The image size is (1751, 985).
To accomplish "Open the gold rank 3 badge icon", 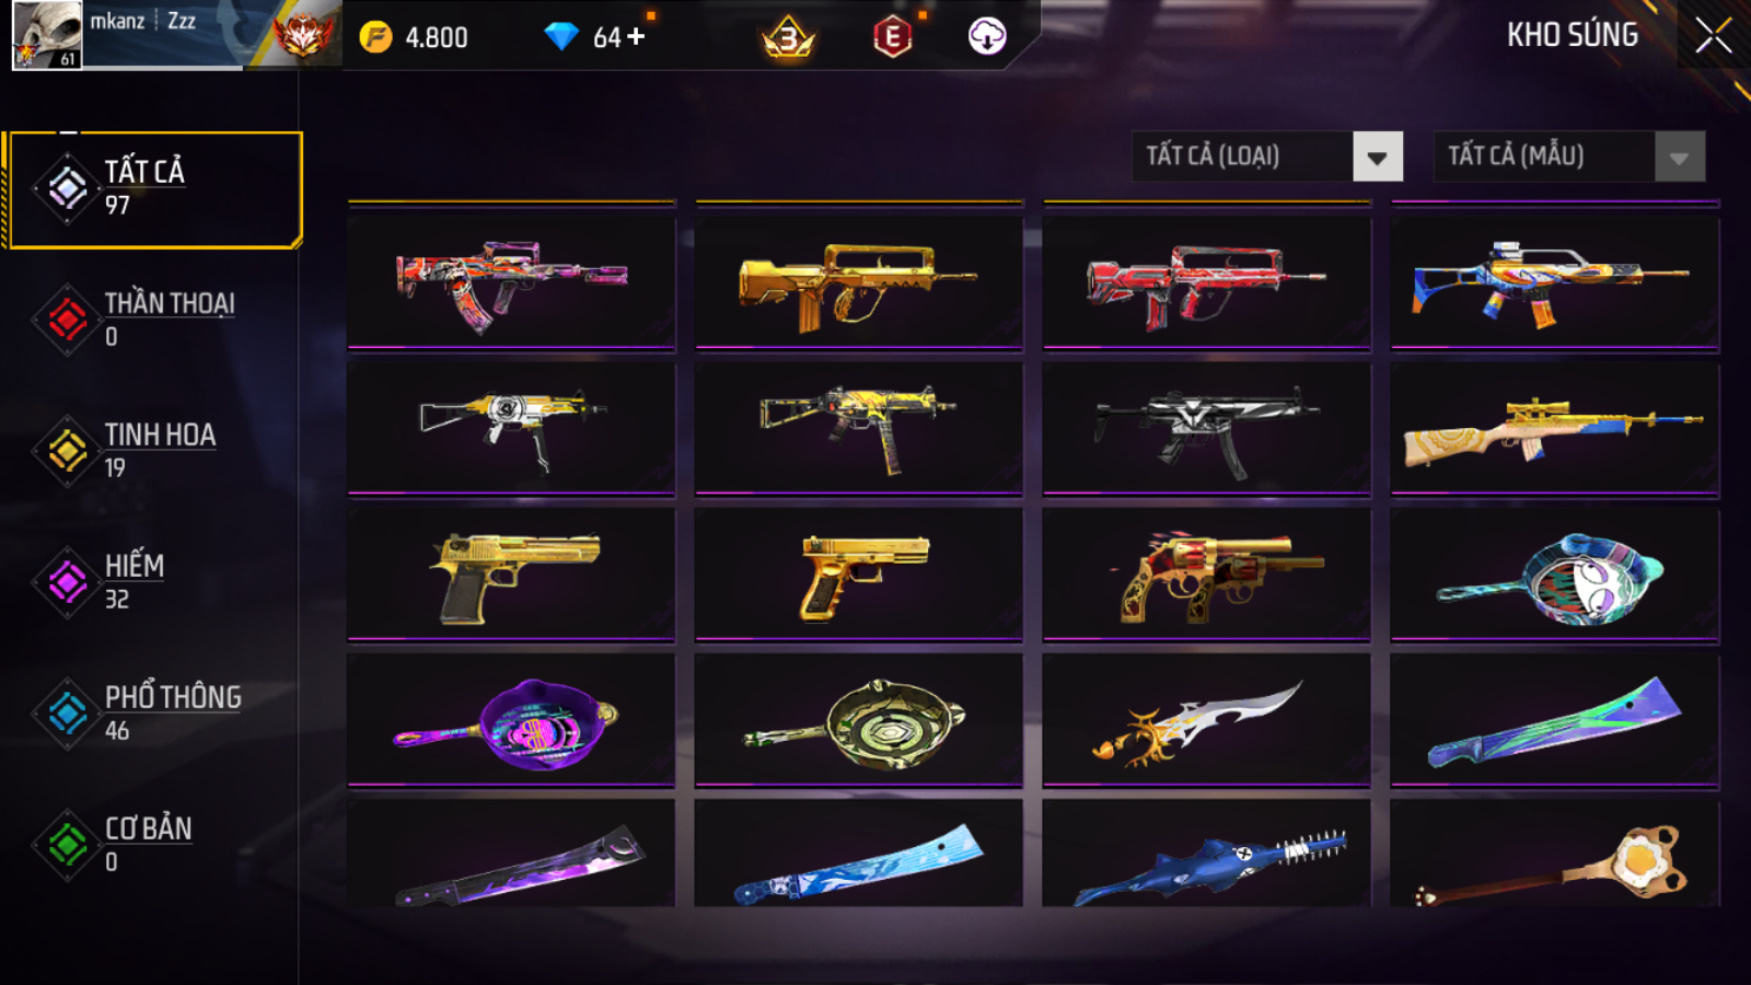I will [x=788, y=37].
